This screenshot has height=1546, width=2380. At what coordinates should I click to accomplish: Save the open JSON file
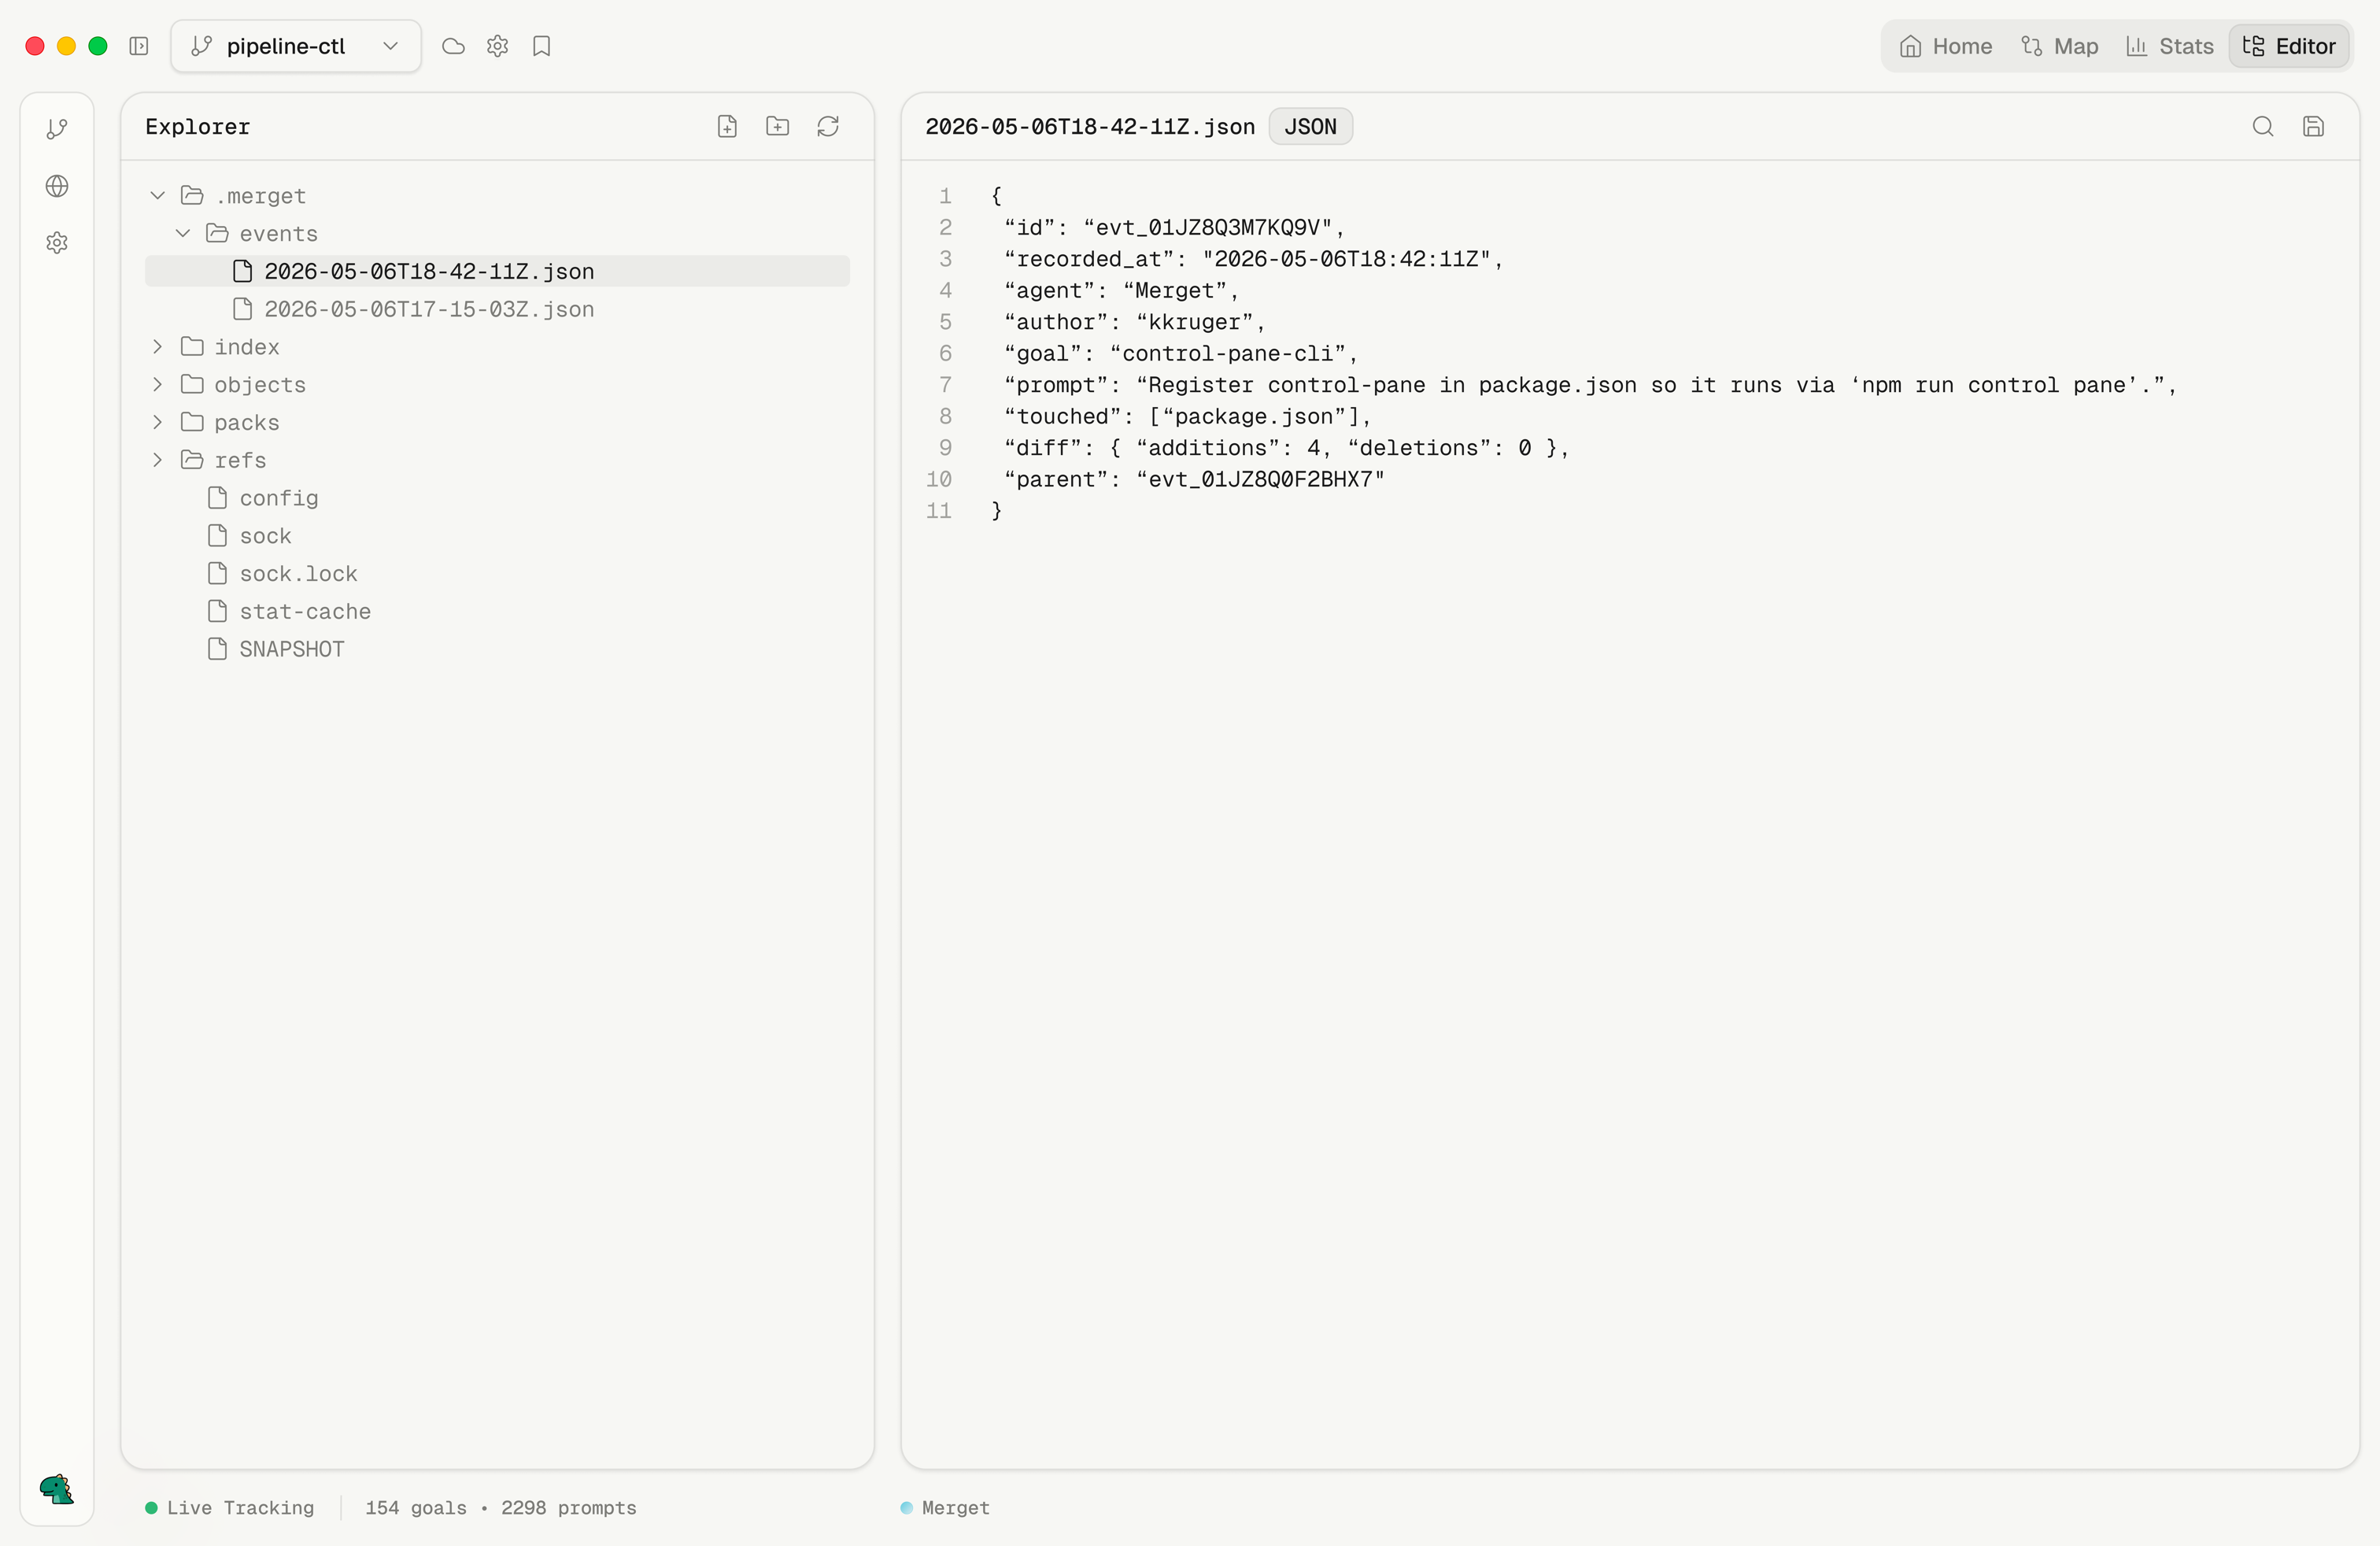[x=2313, y=126]
